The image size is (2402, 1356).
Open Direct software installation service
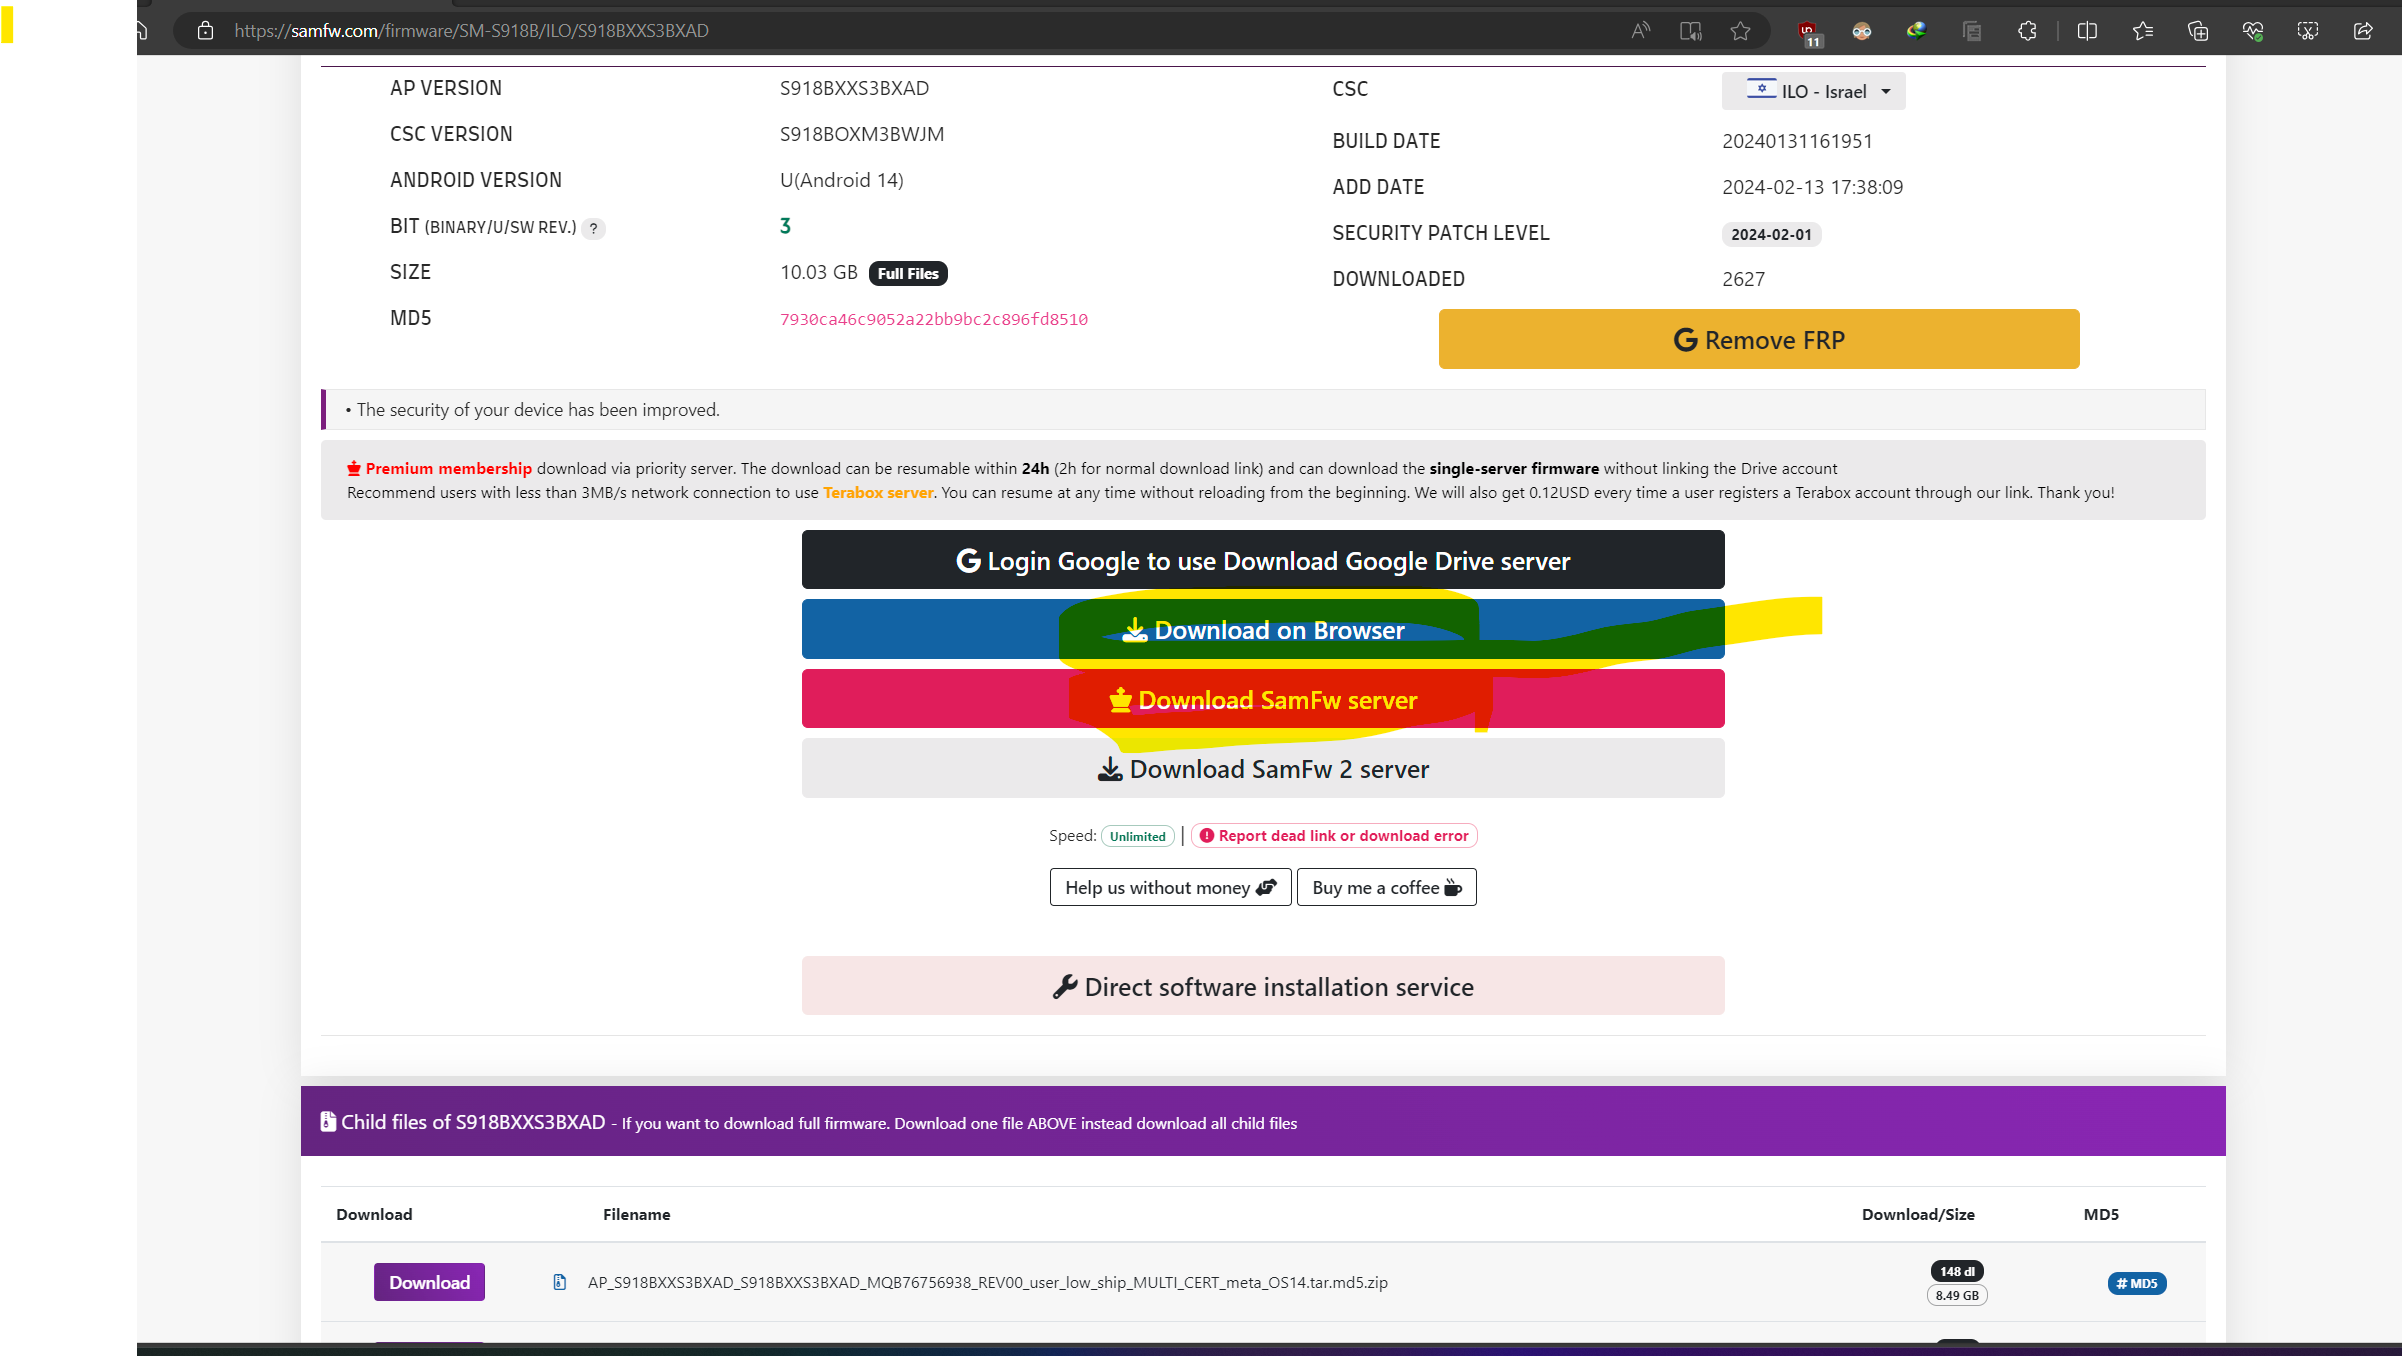1263,986
